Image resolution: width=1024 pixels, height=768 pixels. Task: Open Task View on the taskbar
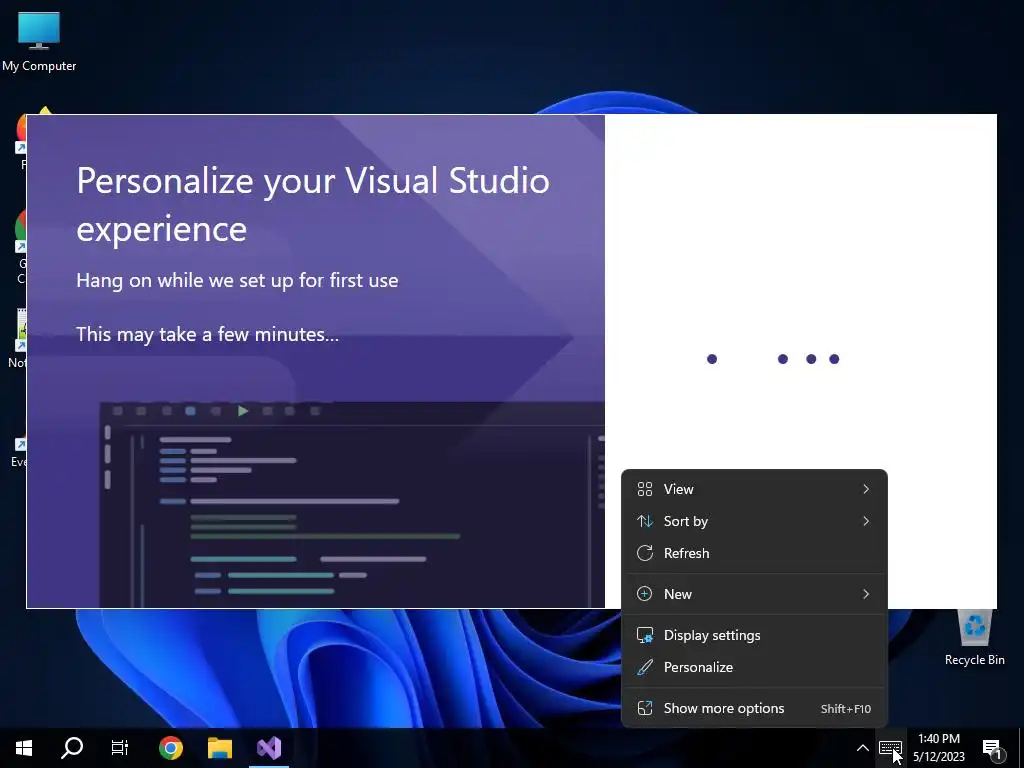point(120,748)
